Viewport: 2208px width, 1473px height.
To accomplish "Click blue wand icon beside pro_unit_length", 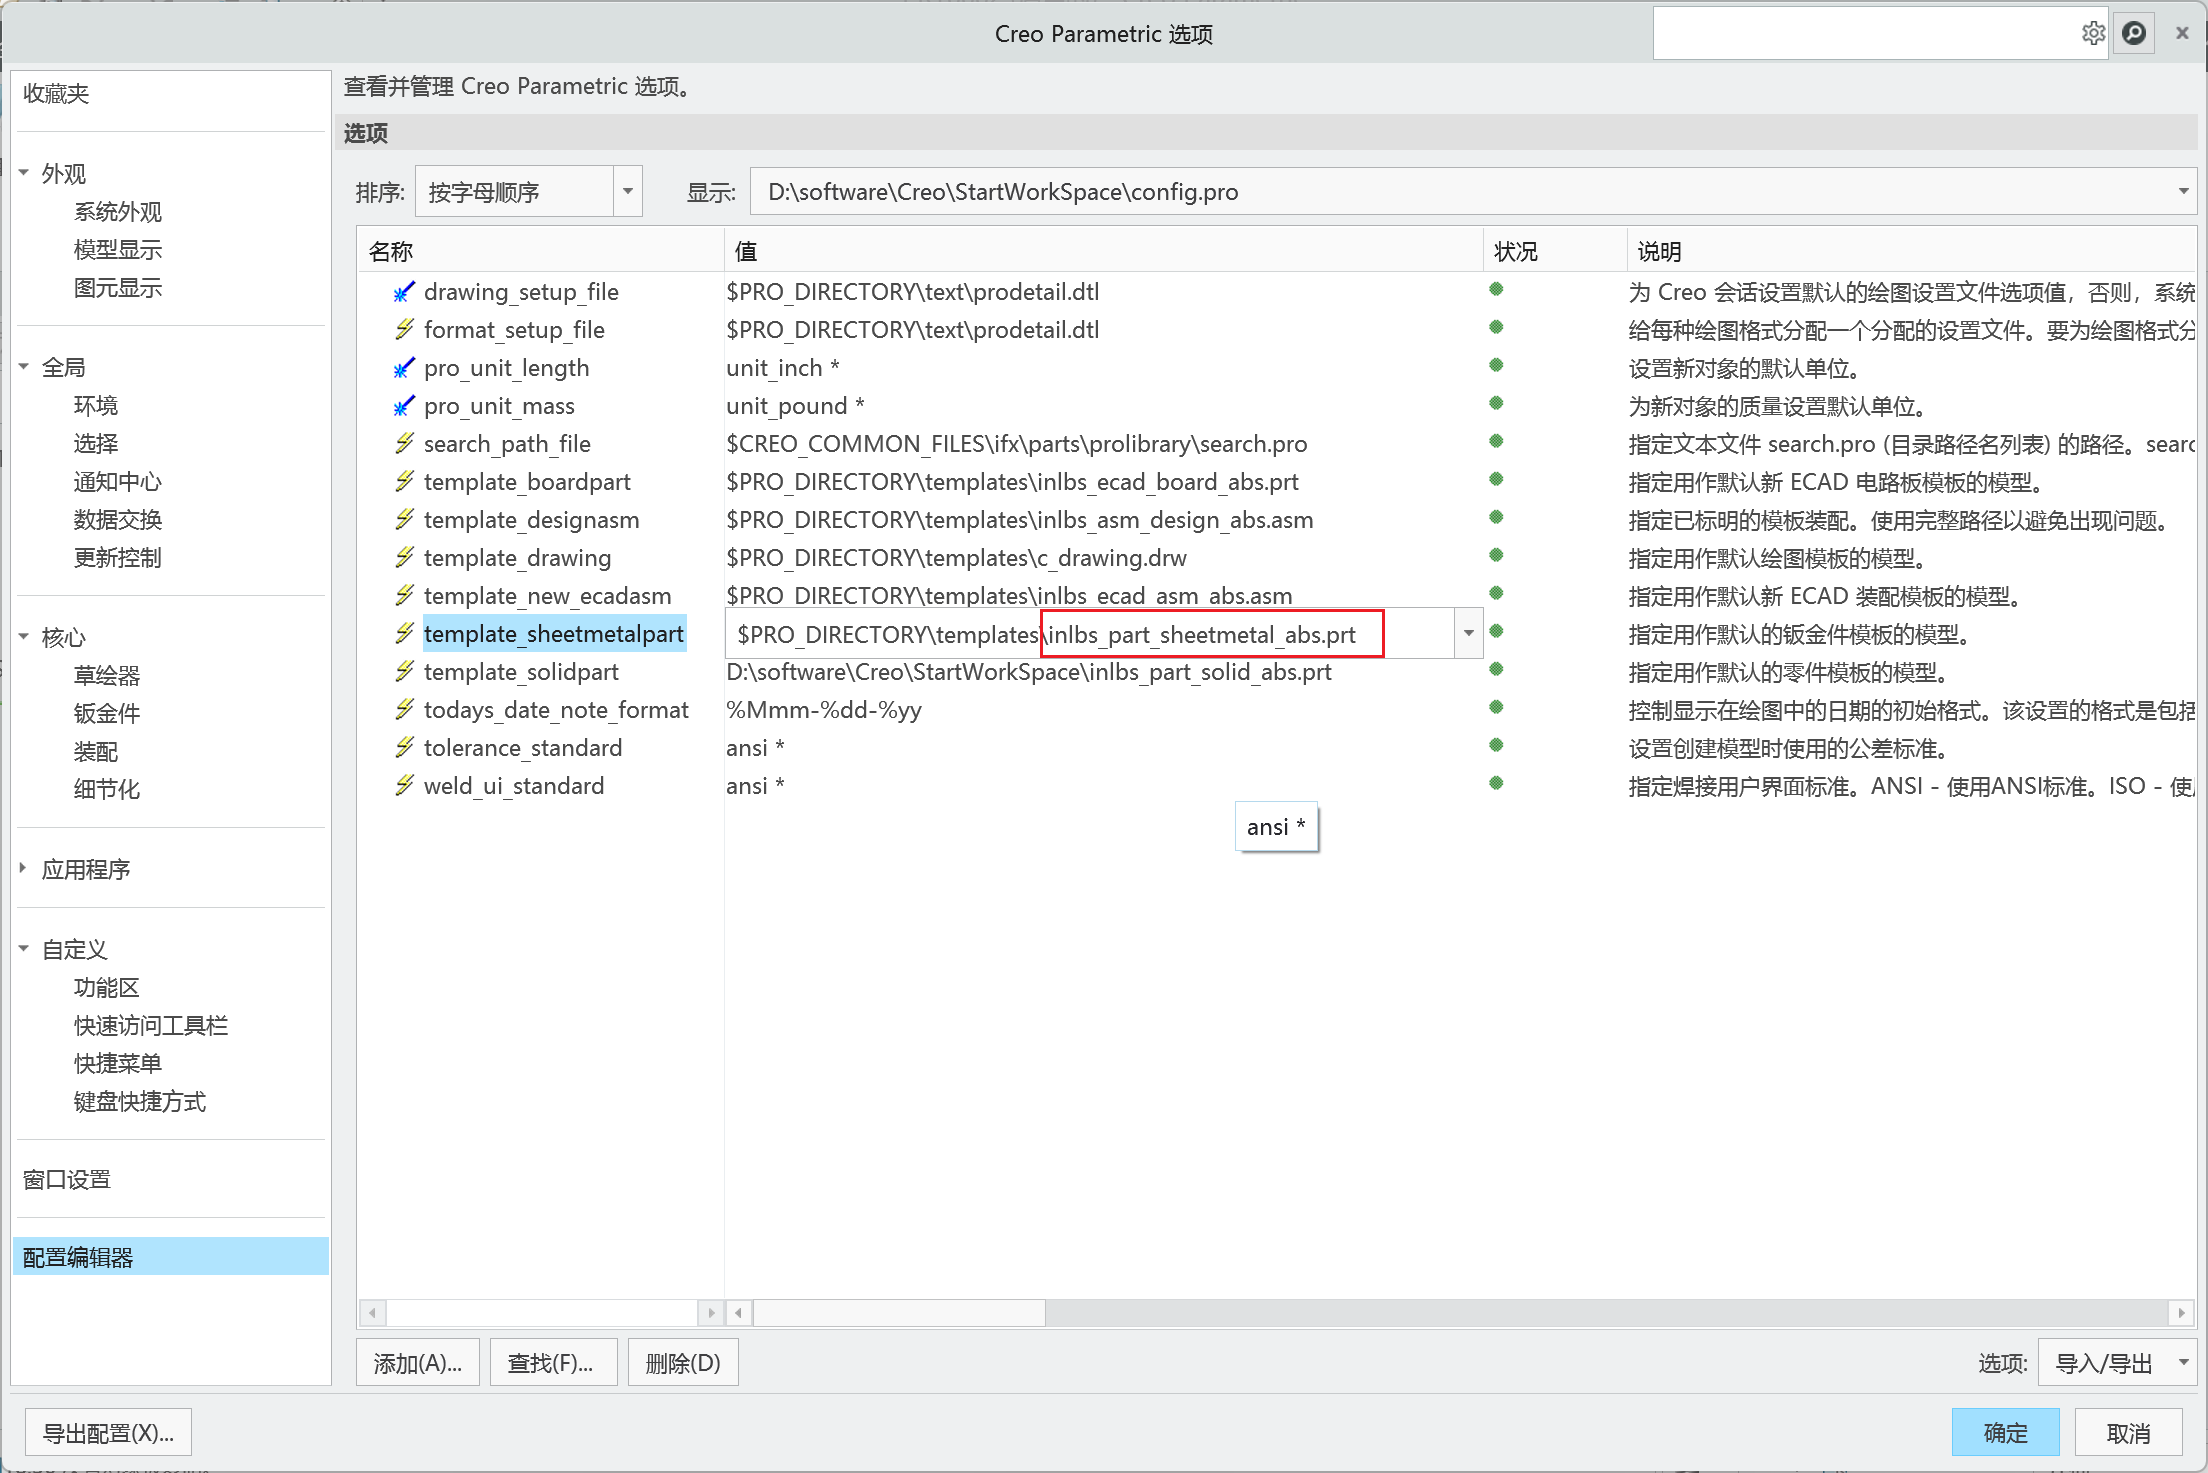I will (404, 367).
